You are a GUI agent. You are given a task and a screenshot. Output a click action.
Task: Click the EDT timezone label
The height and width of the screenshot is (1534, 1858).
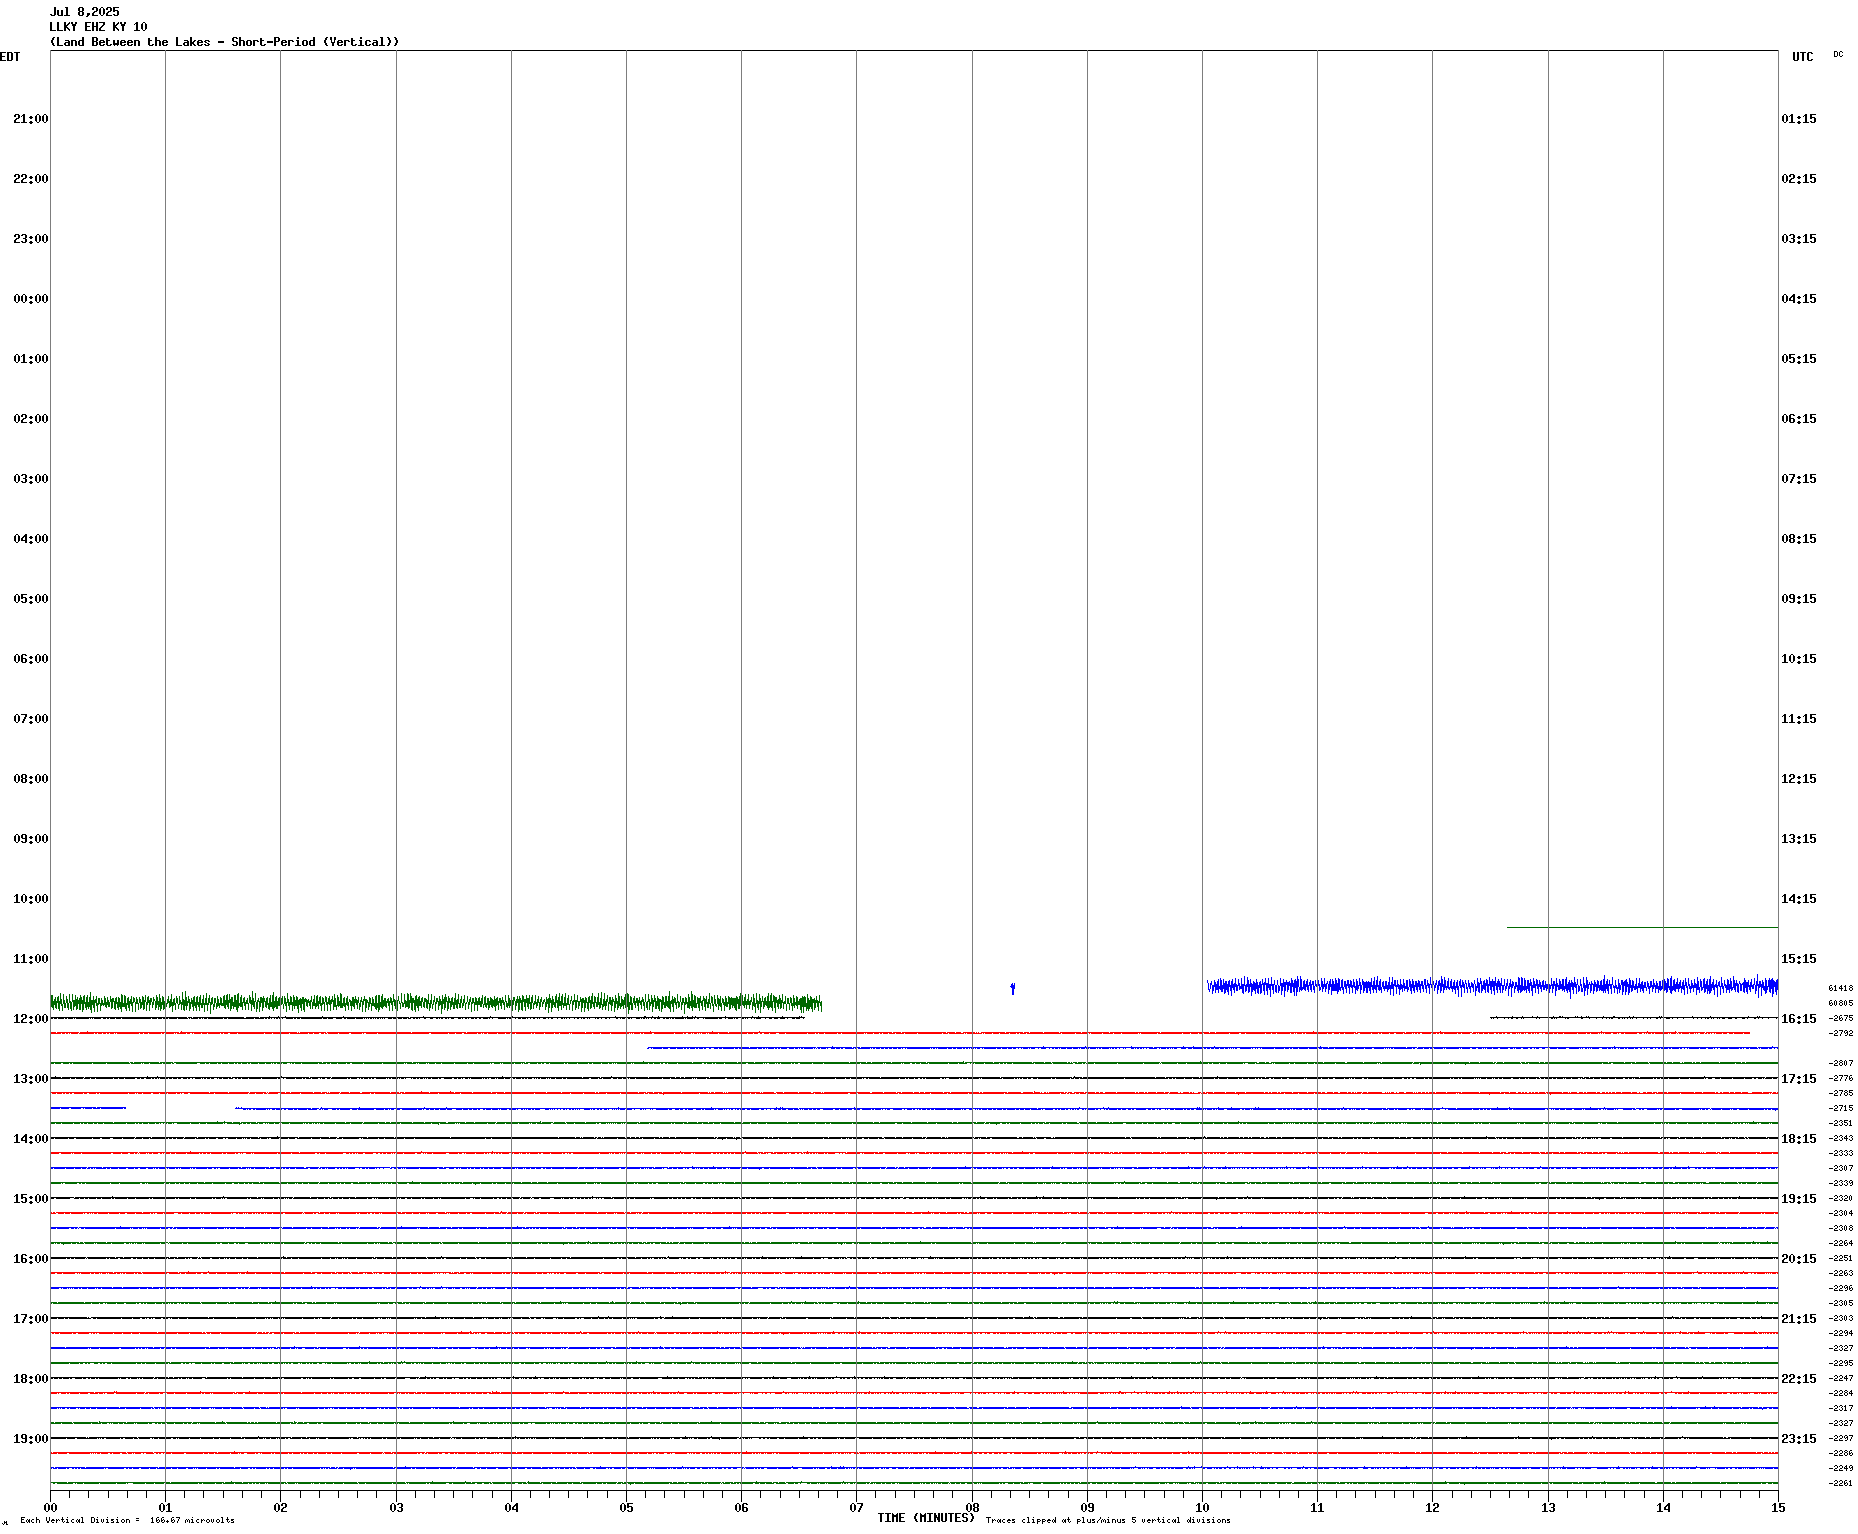(10, 57)
